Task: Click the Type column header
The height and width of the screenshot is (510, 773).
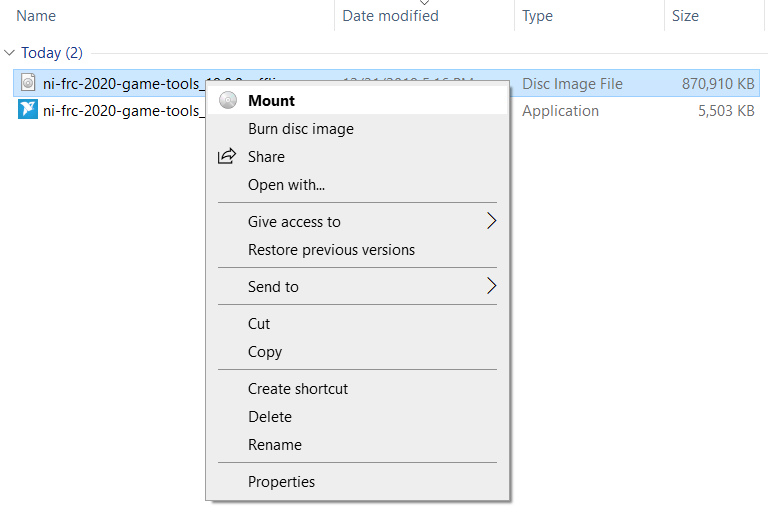Action: 538,16
